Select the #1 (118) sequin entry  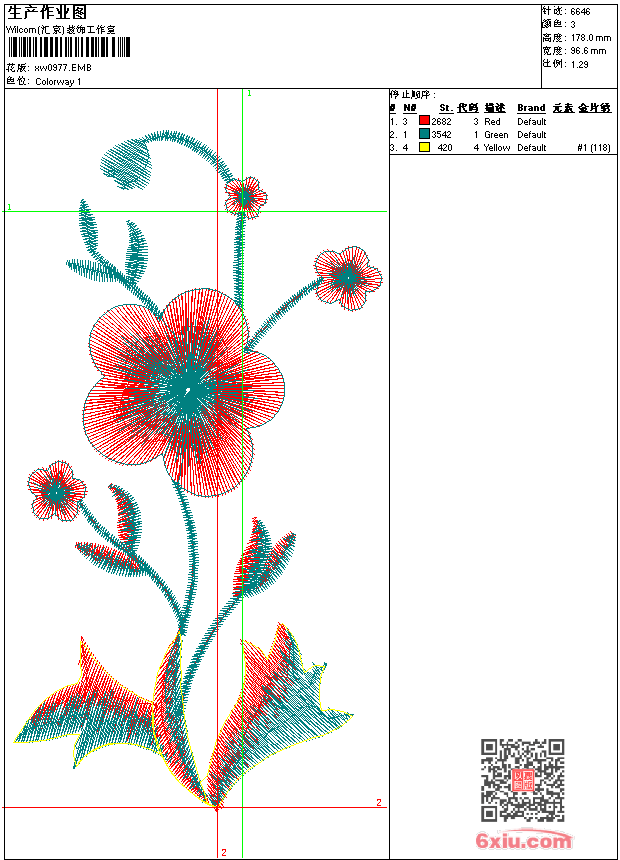(x=594, y=148)
